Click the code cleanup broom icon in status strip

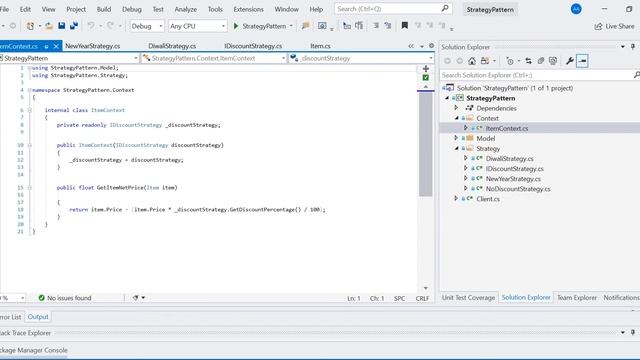click(x=136, y=298)
